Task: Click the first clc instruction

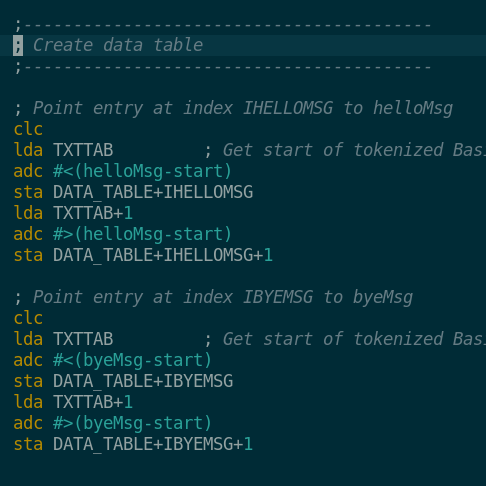Action: point(28,129)
